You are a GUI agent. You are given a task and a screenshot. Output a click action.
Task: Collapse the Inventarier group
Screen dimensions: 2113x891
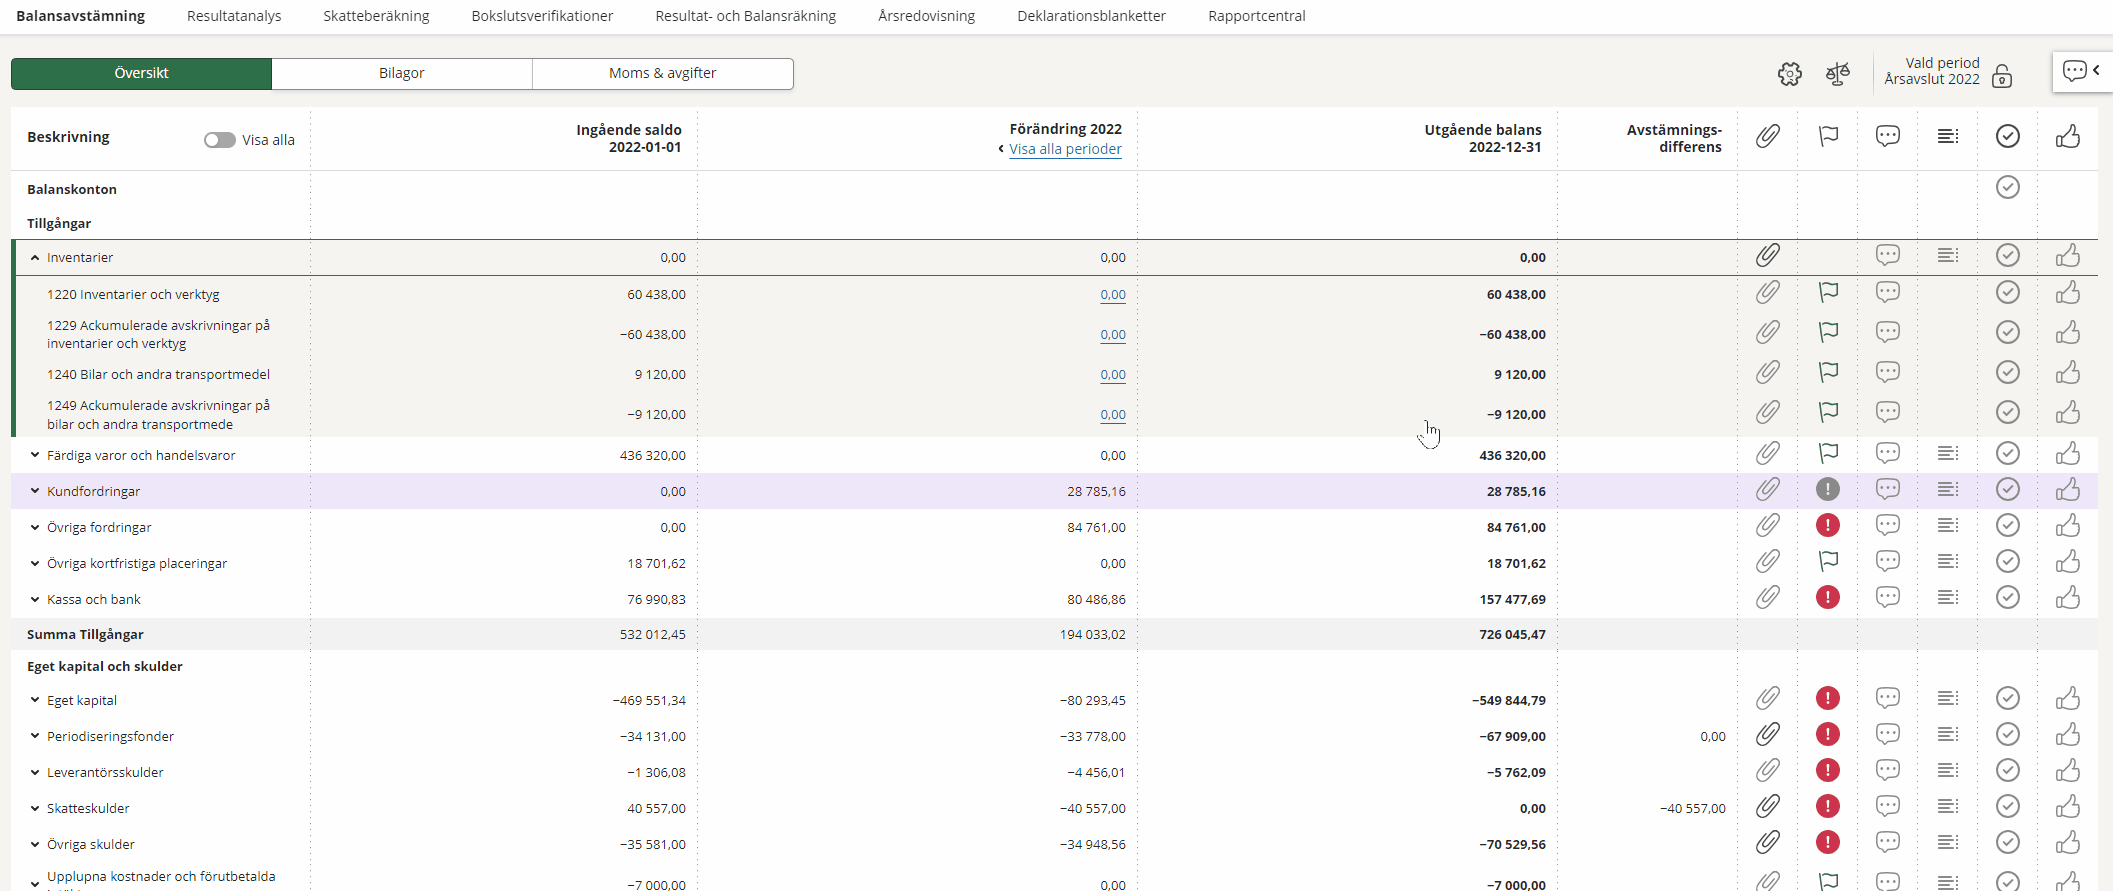point(35,258)
